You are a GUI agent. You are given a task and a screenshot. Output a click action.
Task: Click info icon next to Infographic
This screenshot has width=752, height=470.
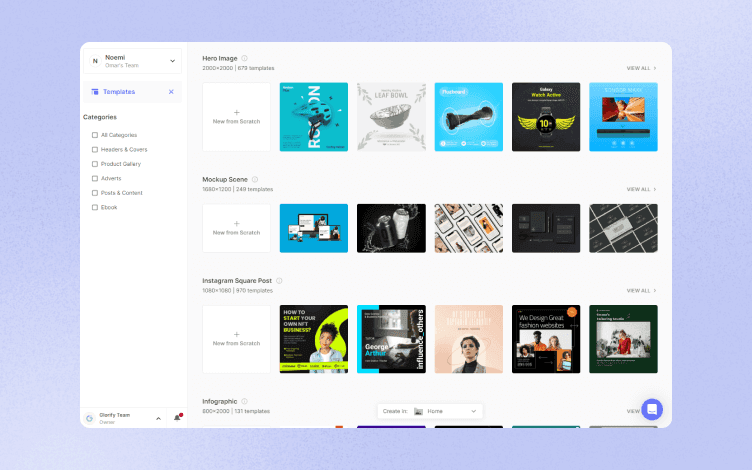pyautogui.click(x=244, y=401)
